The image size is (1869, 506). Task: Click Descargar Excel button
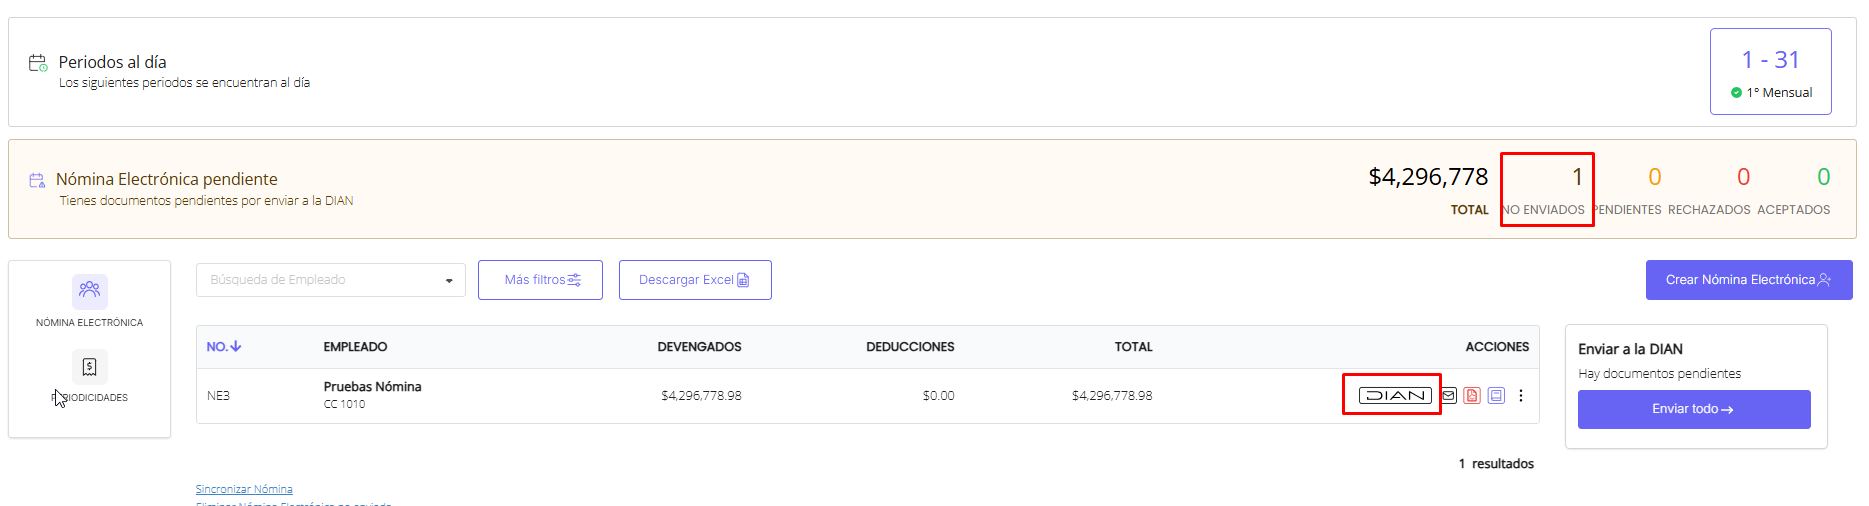tap(695, 280)
